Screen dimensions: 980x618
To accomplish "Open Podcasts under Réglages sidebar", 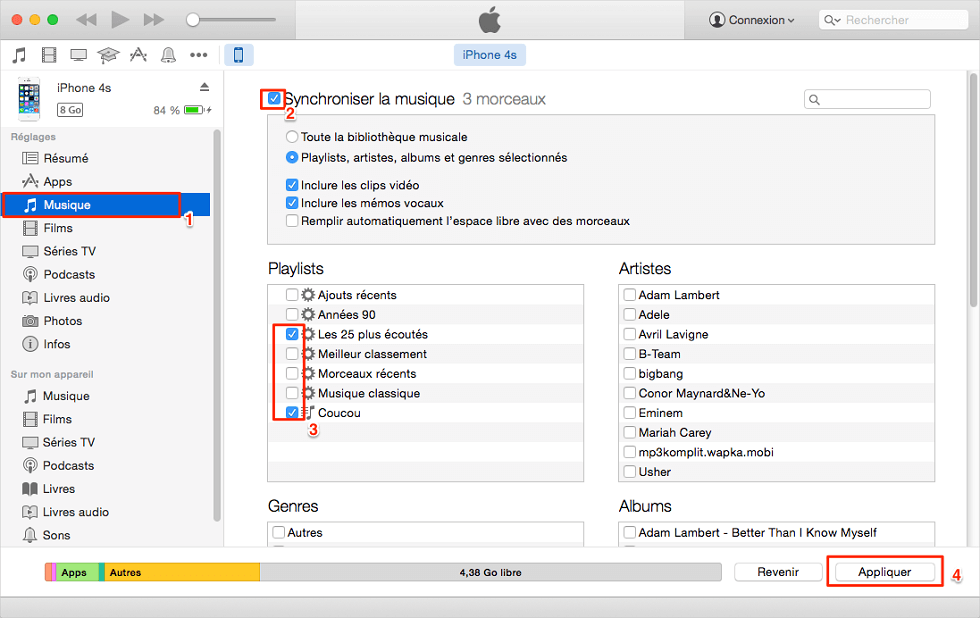I will point(69,274).
